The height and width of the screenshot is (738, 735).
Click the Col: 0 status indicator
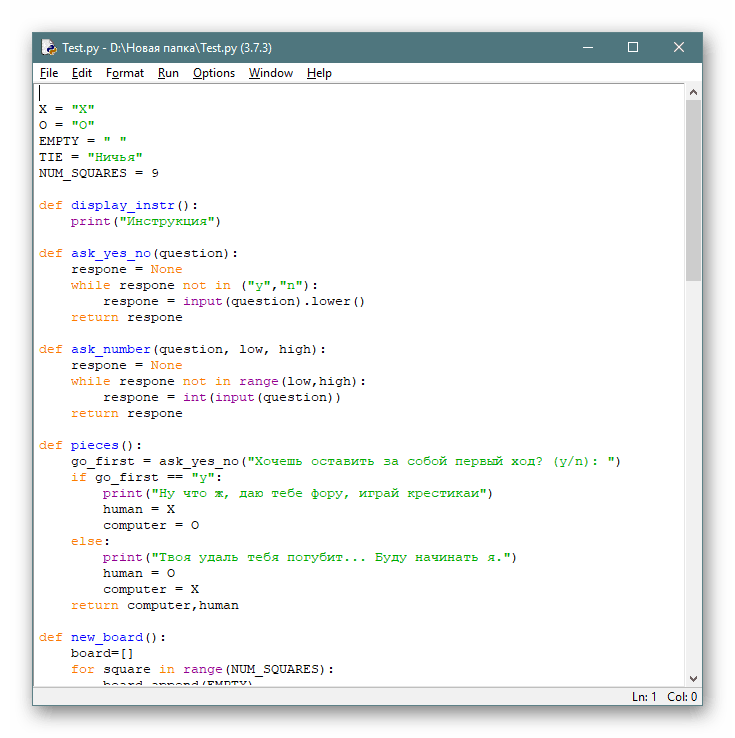tap(682, 697)
